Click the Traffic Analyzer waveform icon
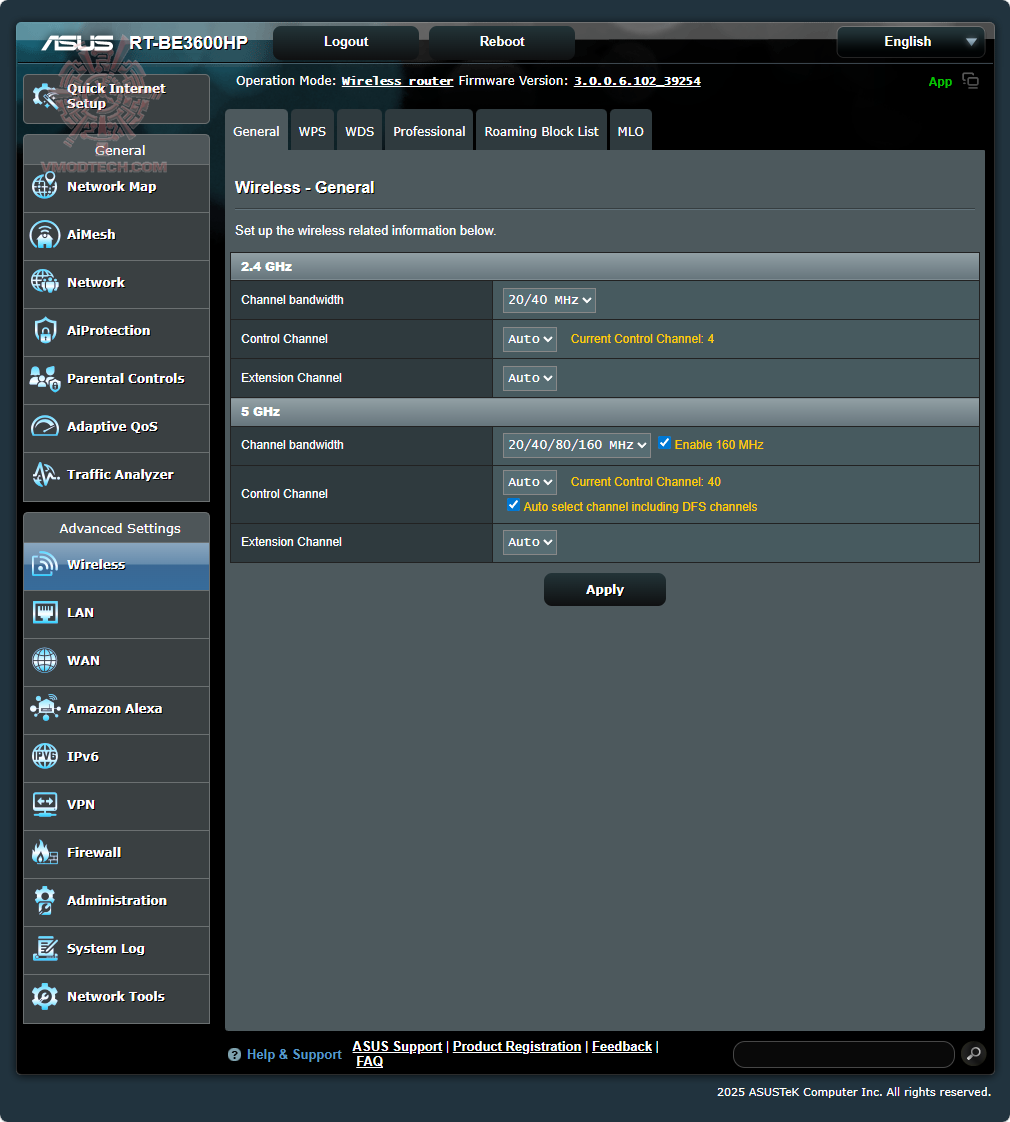 44,474
